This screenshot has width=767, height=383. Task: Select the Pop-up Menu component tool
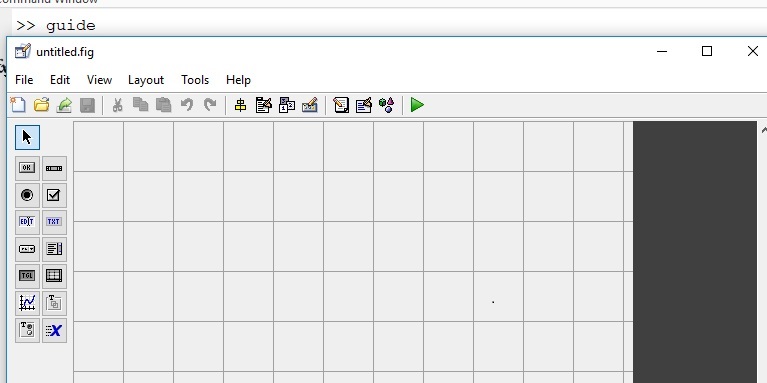coord(27,249)
